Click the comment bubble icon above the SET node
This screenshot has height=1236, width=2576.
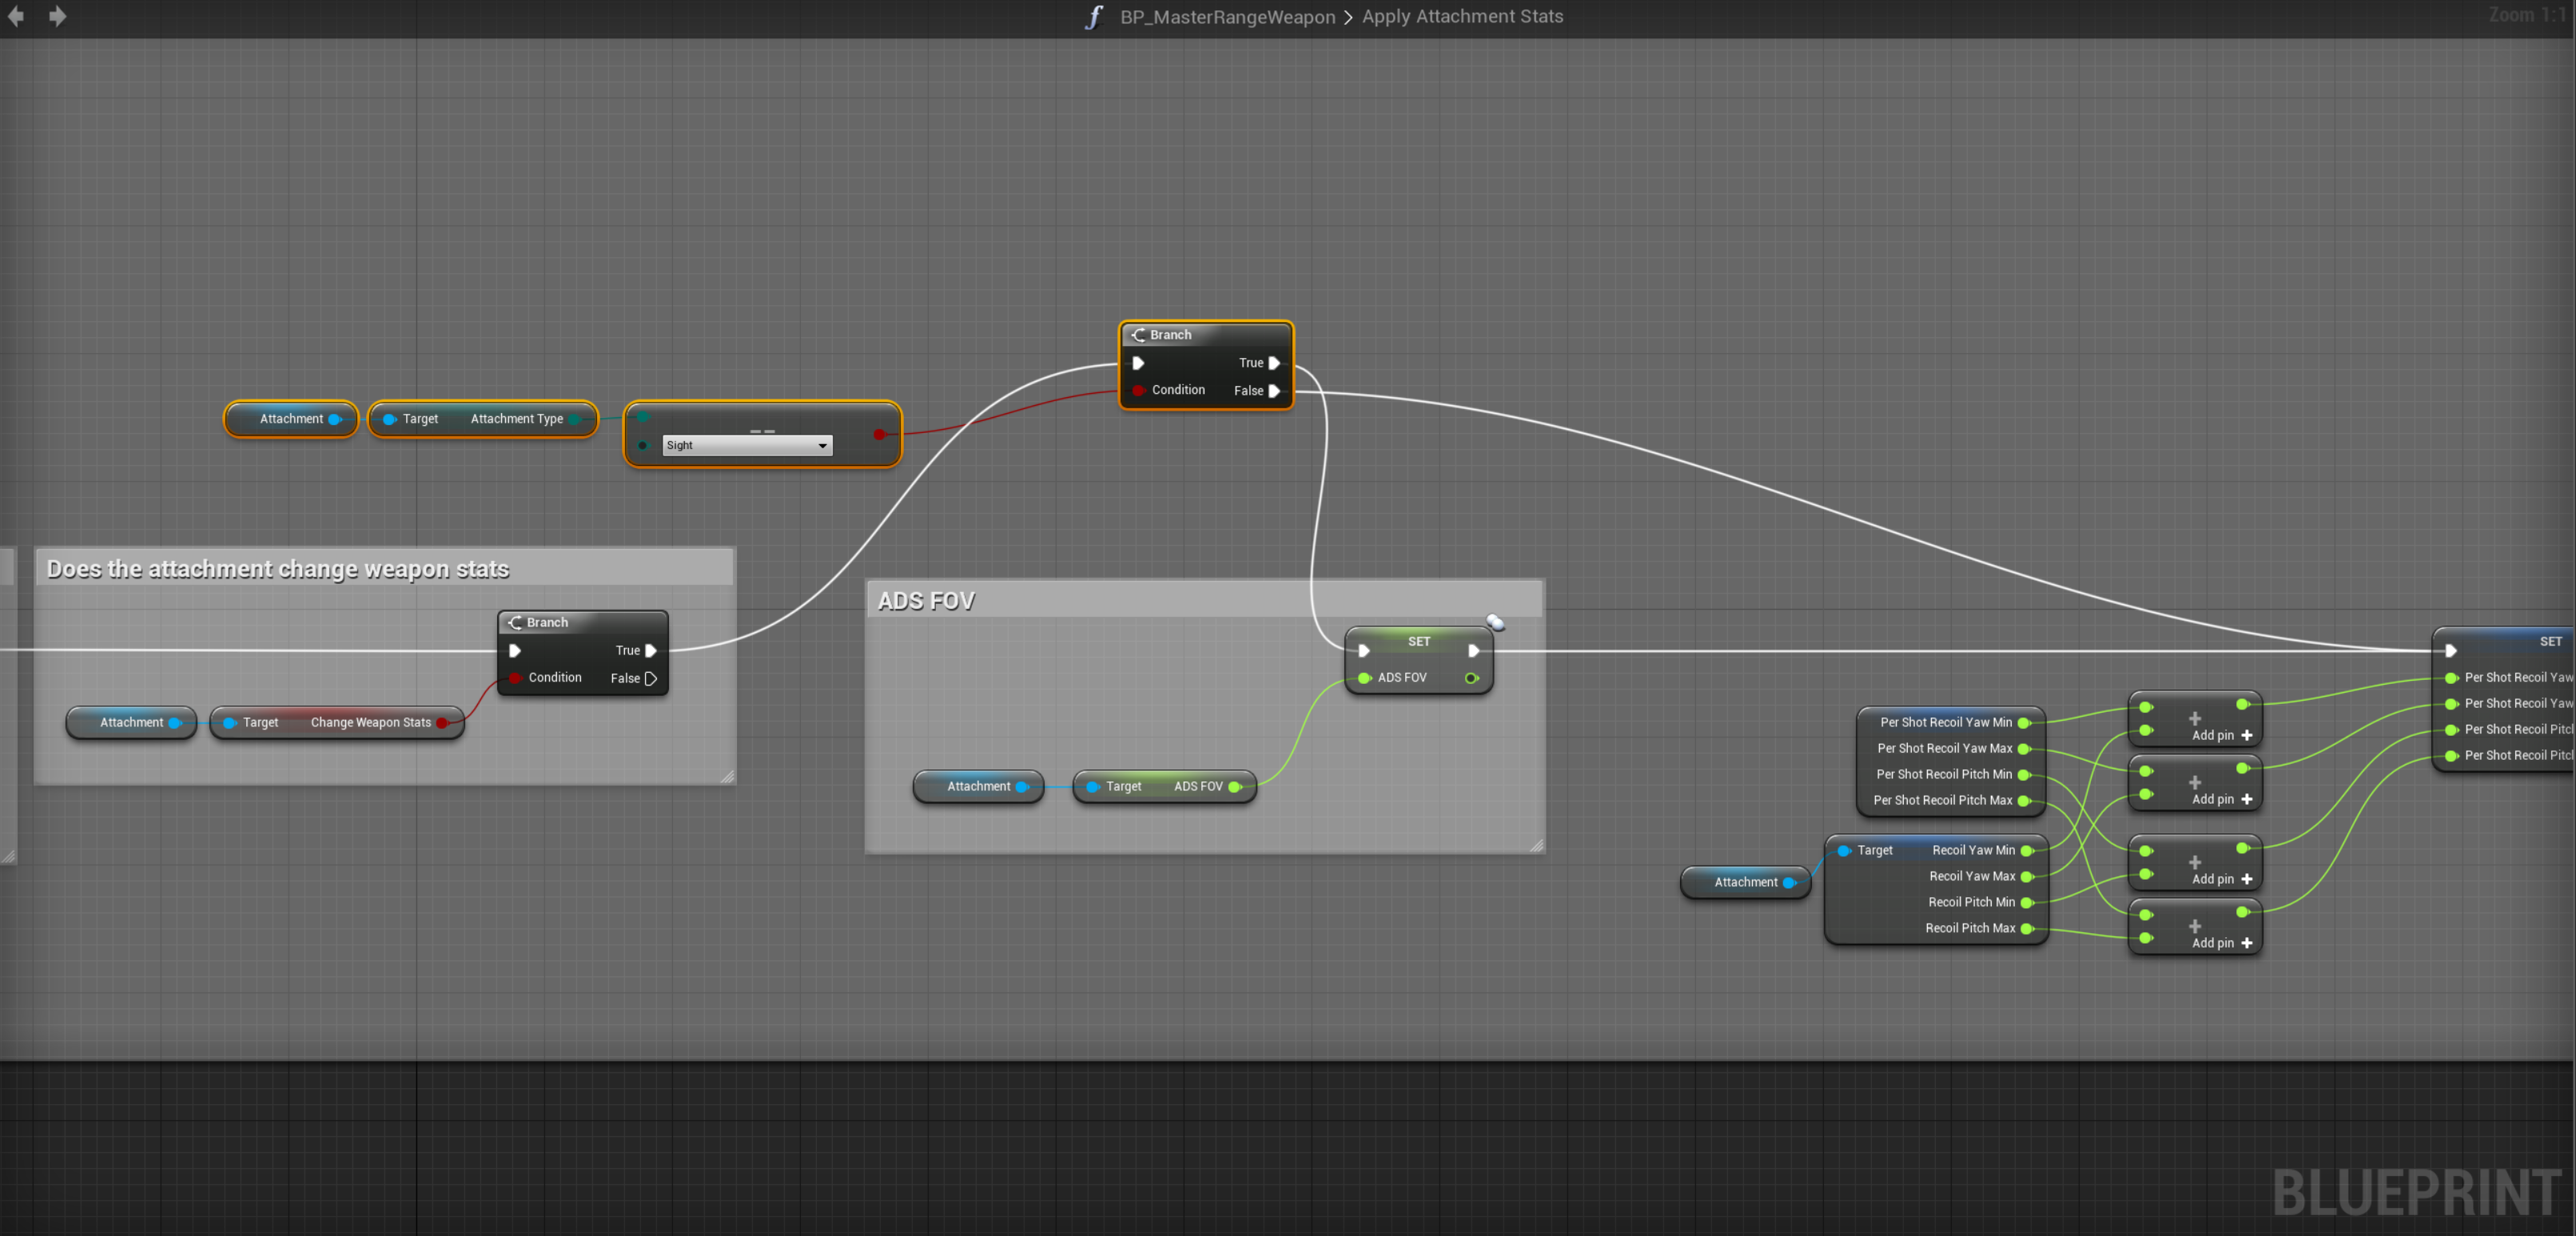point(1495,622)
